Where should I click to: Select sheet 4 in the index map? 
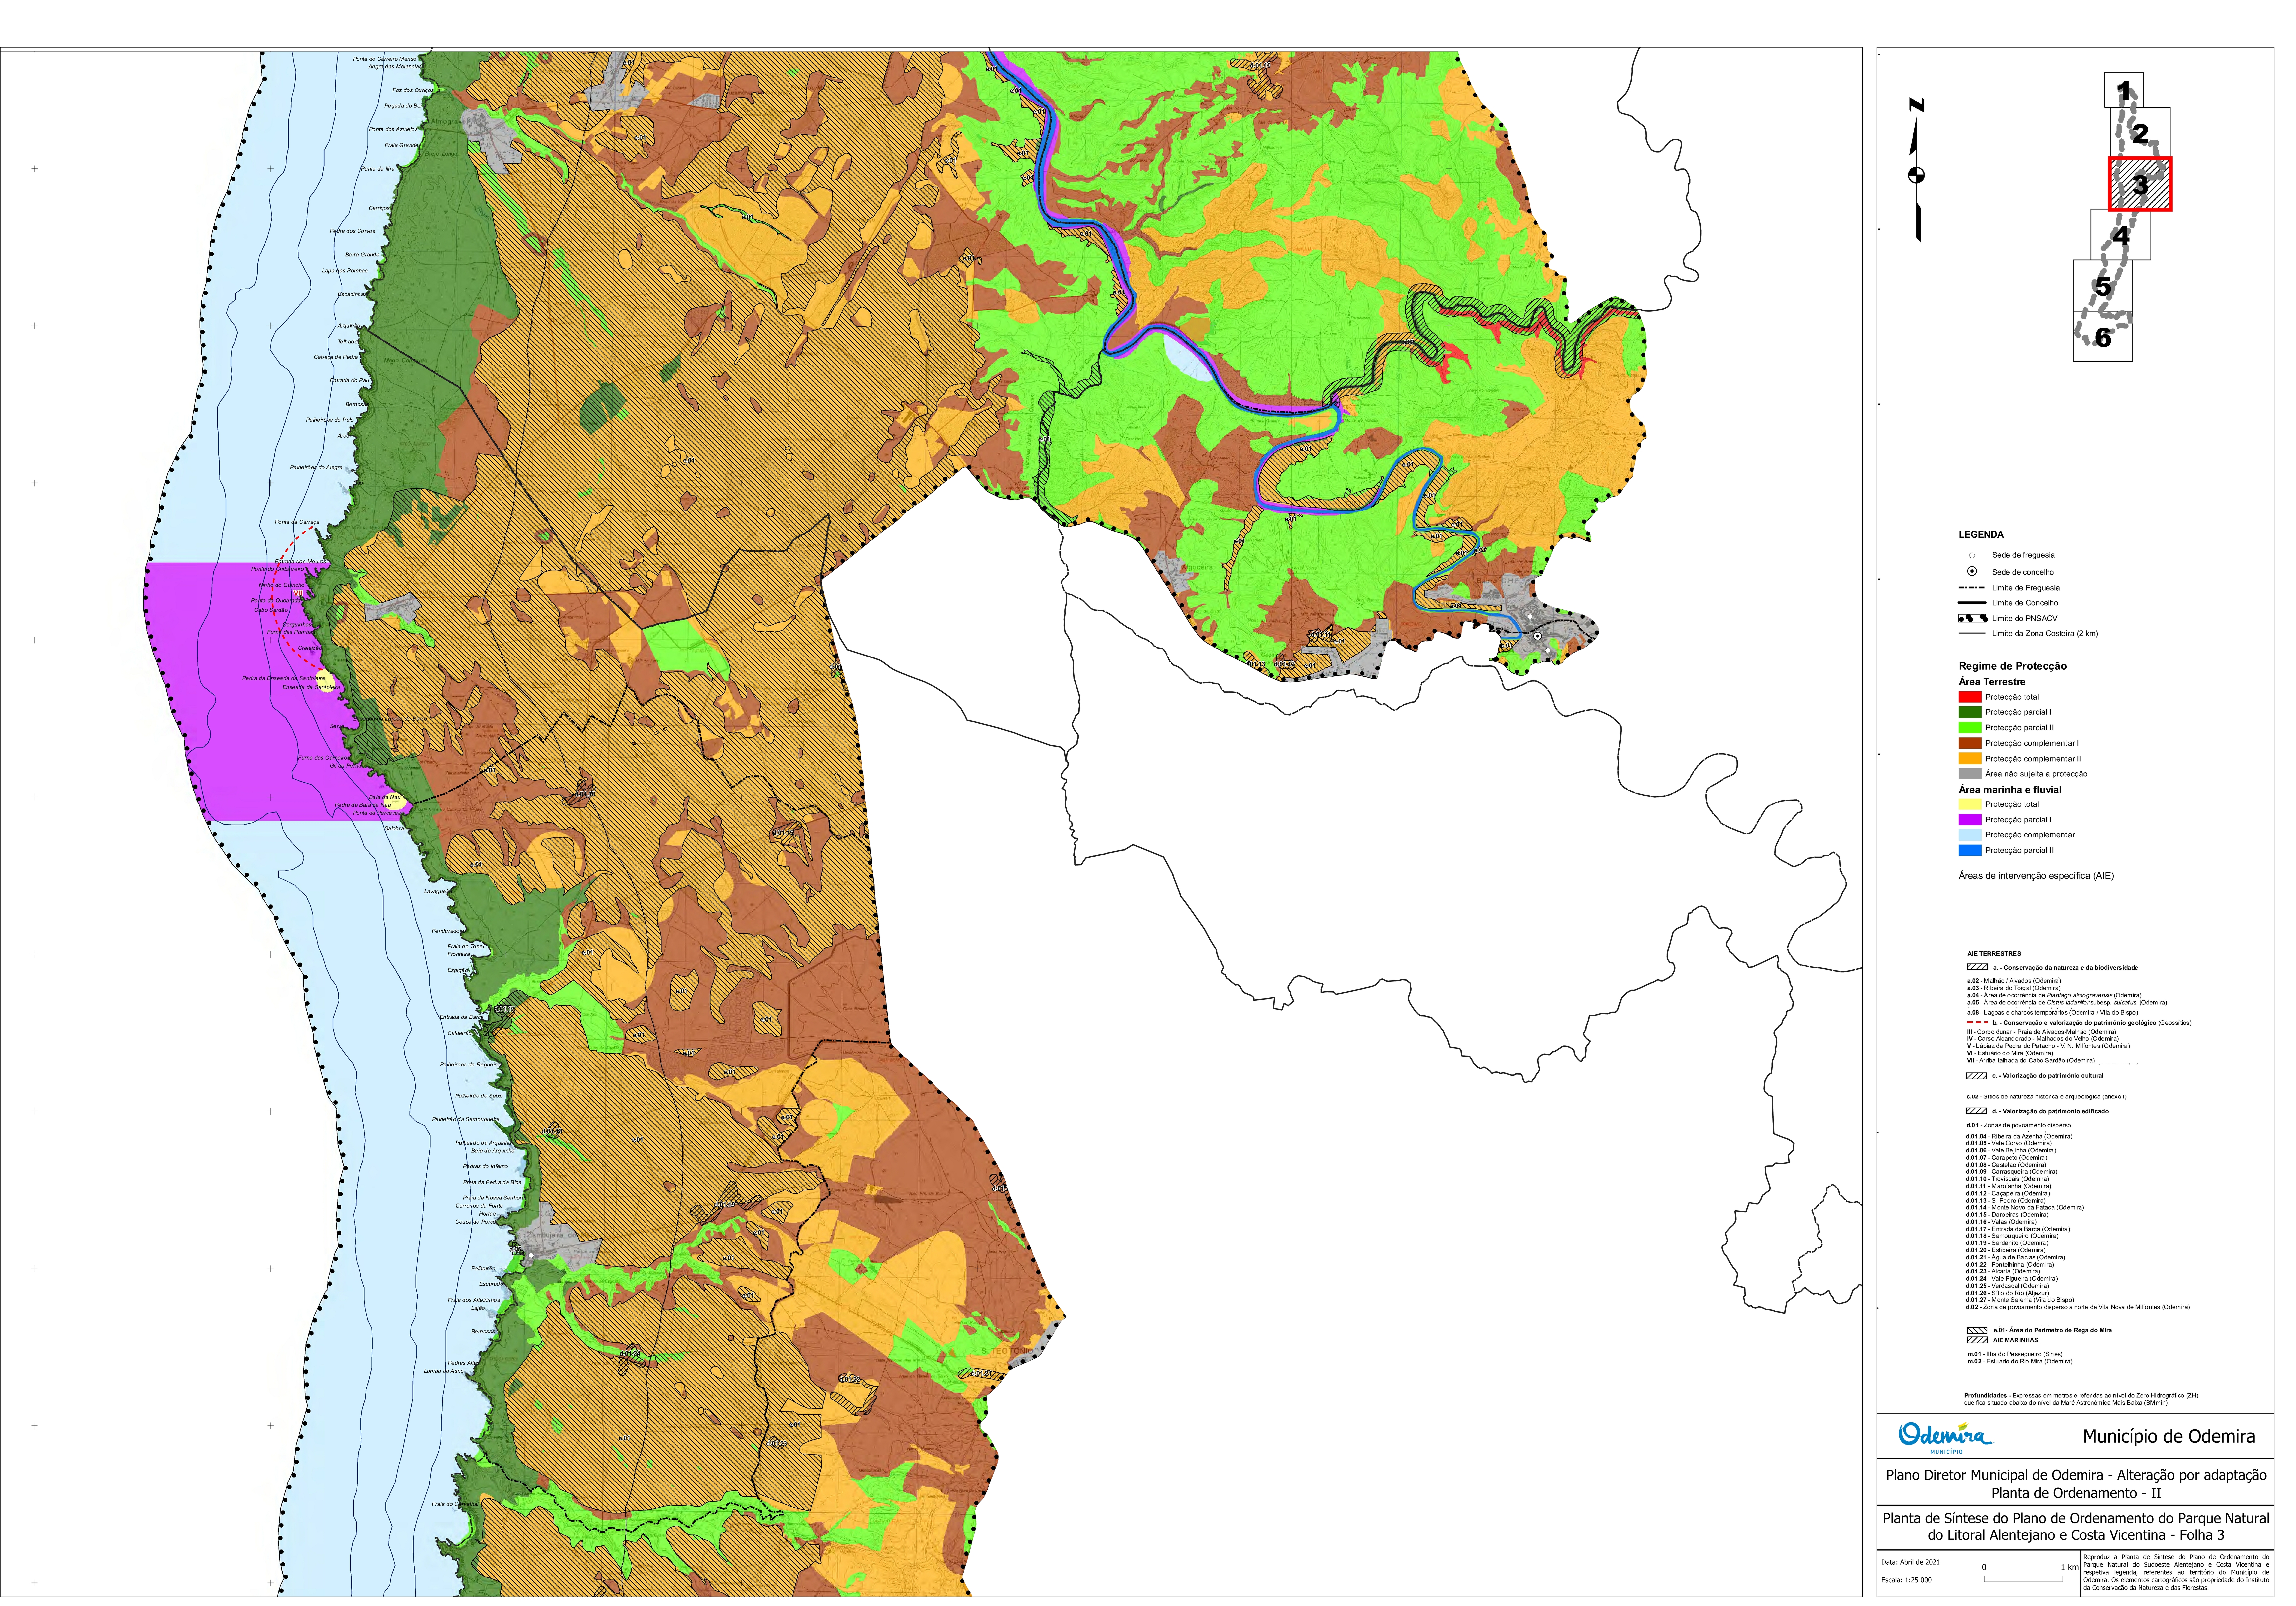(2121, 235)
